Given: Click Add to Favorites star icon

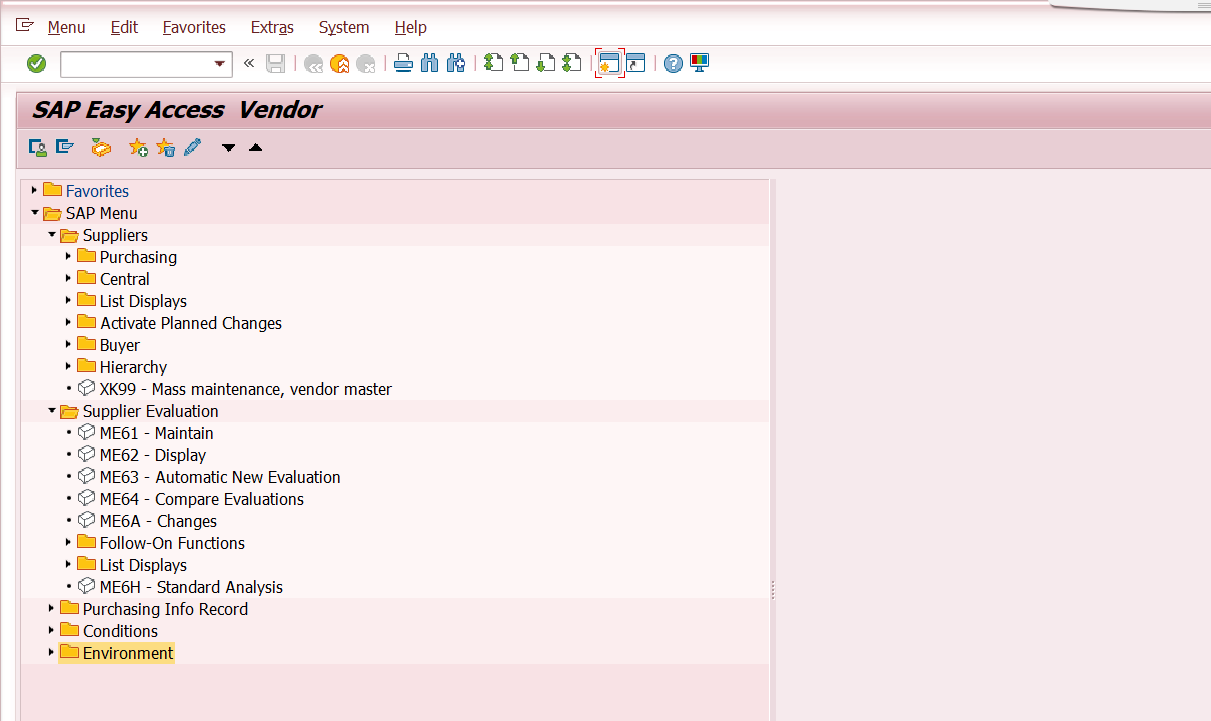Looking at the screenshot, I should click(x=138, y=148).
